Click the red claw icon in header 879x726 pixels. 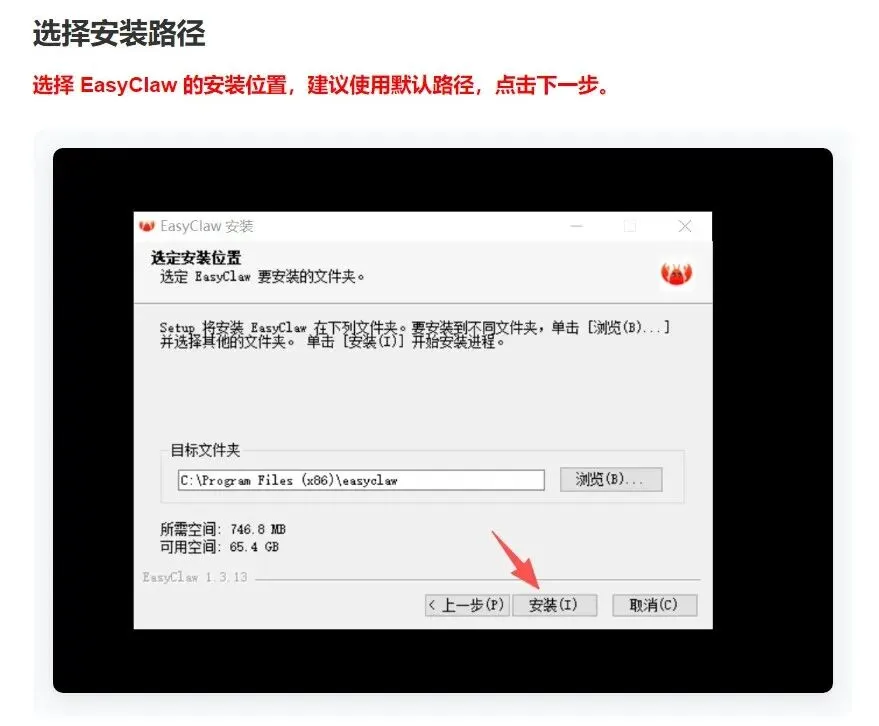coord(676,273)
